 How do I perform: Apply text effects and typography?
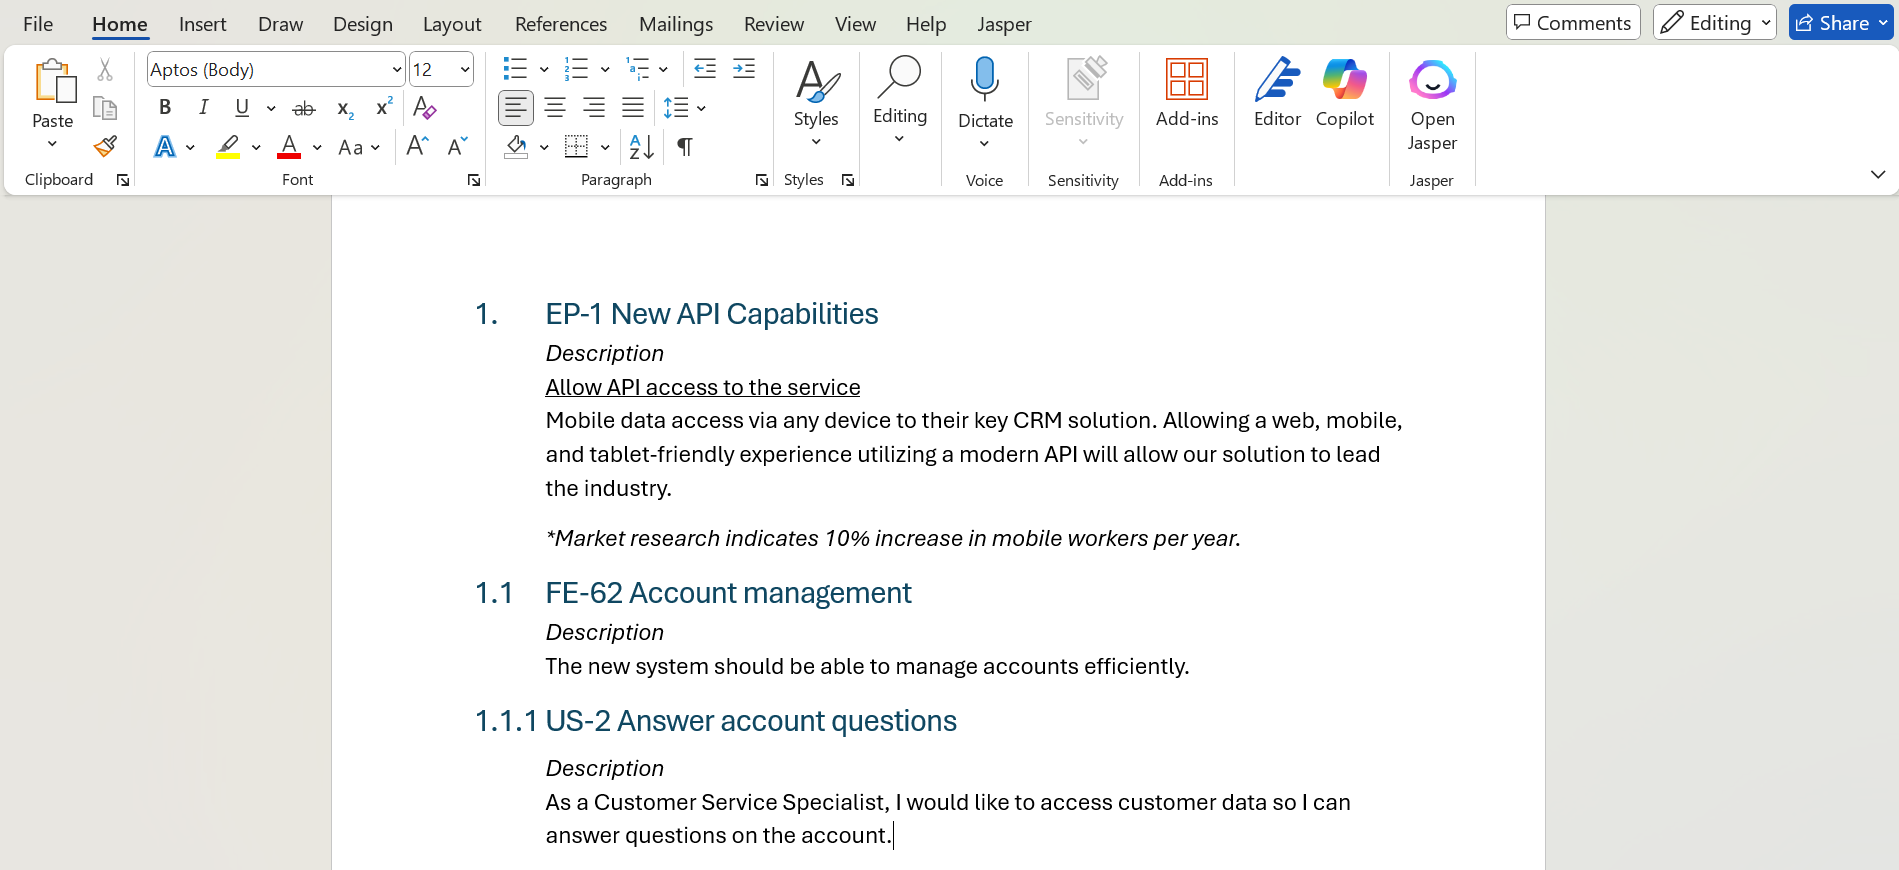[x=165, y=147]
